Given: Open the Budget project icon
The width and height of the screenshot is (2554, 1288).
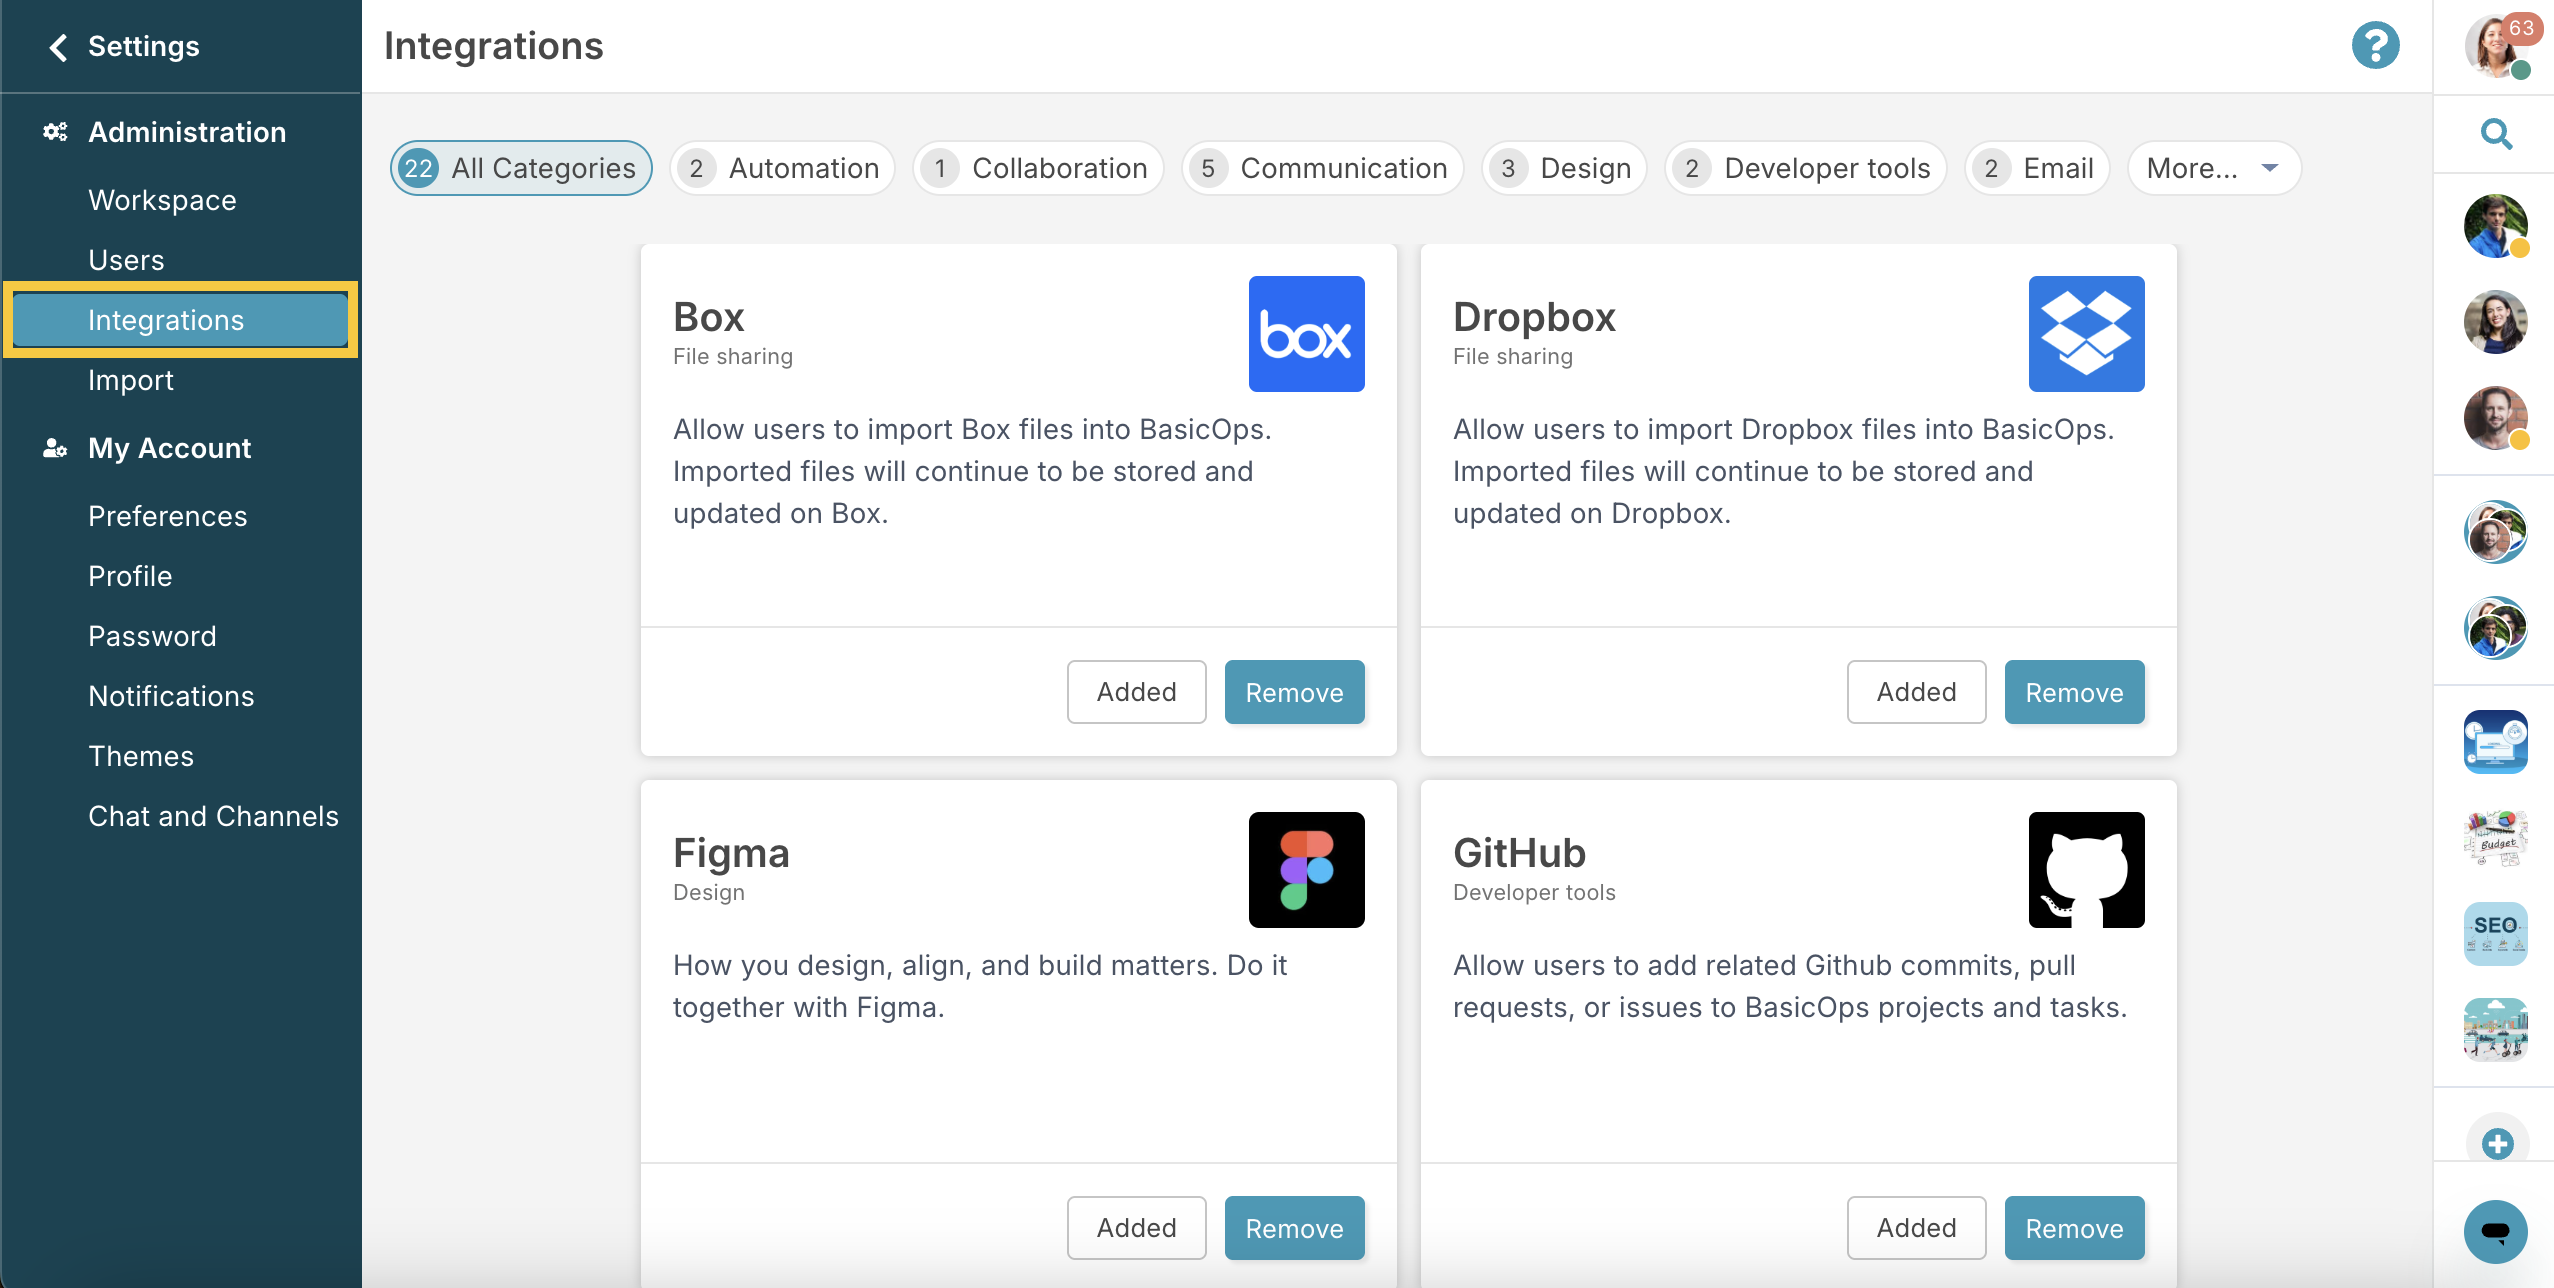Looking at the screenshot, I should click(2496, 837).
